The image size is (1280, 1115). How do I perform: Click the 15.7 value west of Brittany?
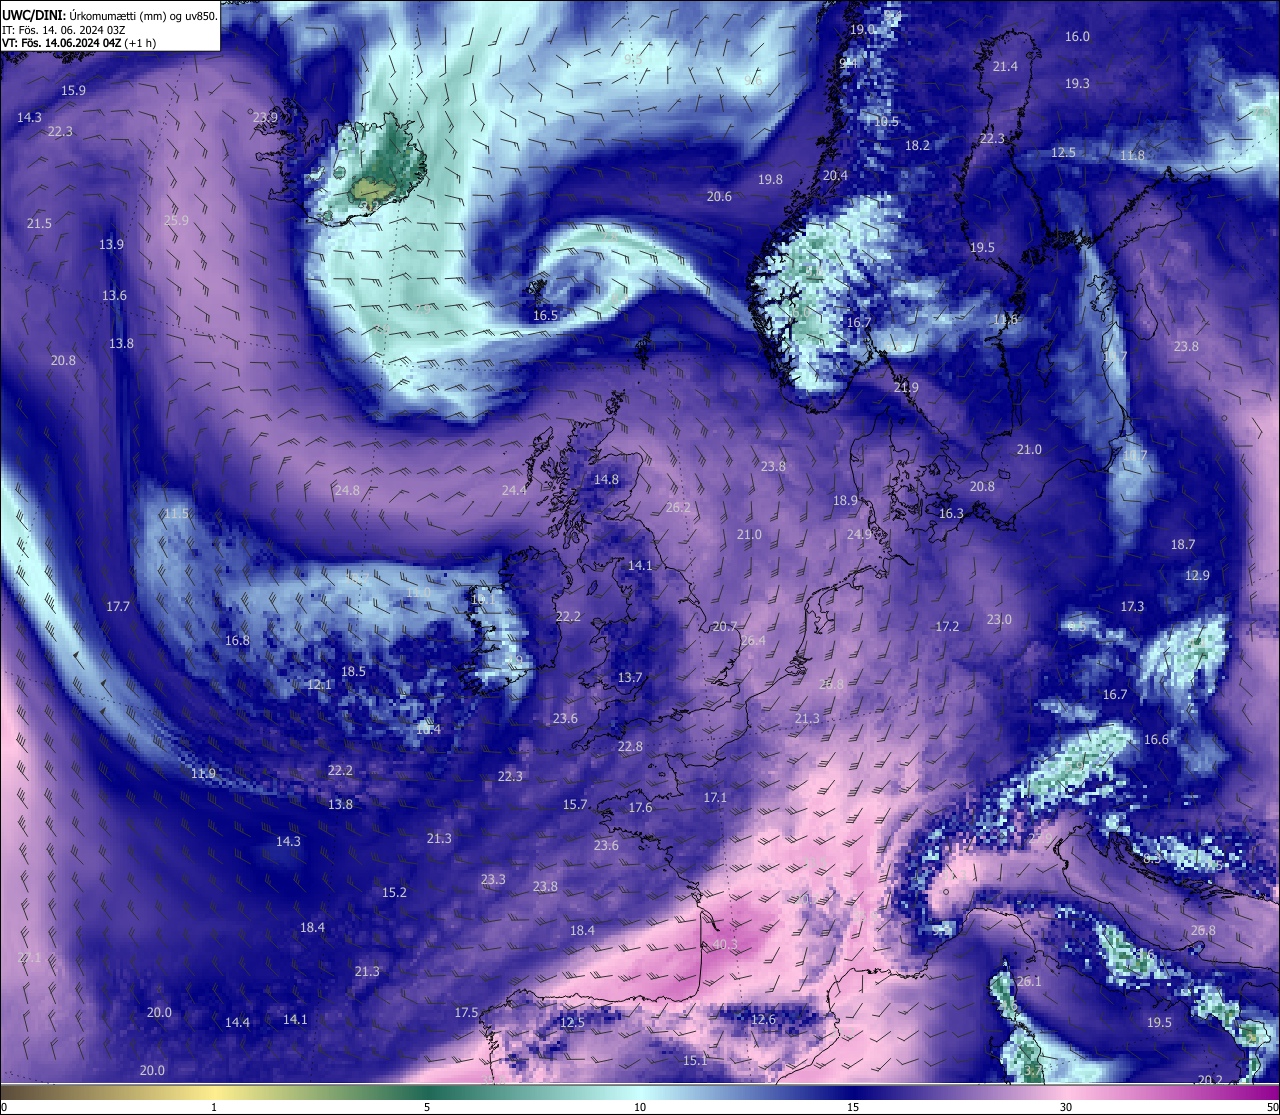click(575, 804)
